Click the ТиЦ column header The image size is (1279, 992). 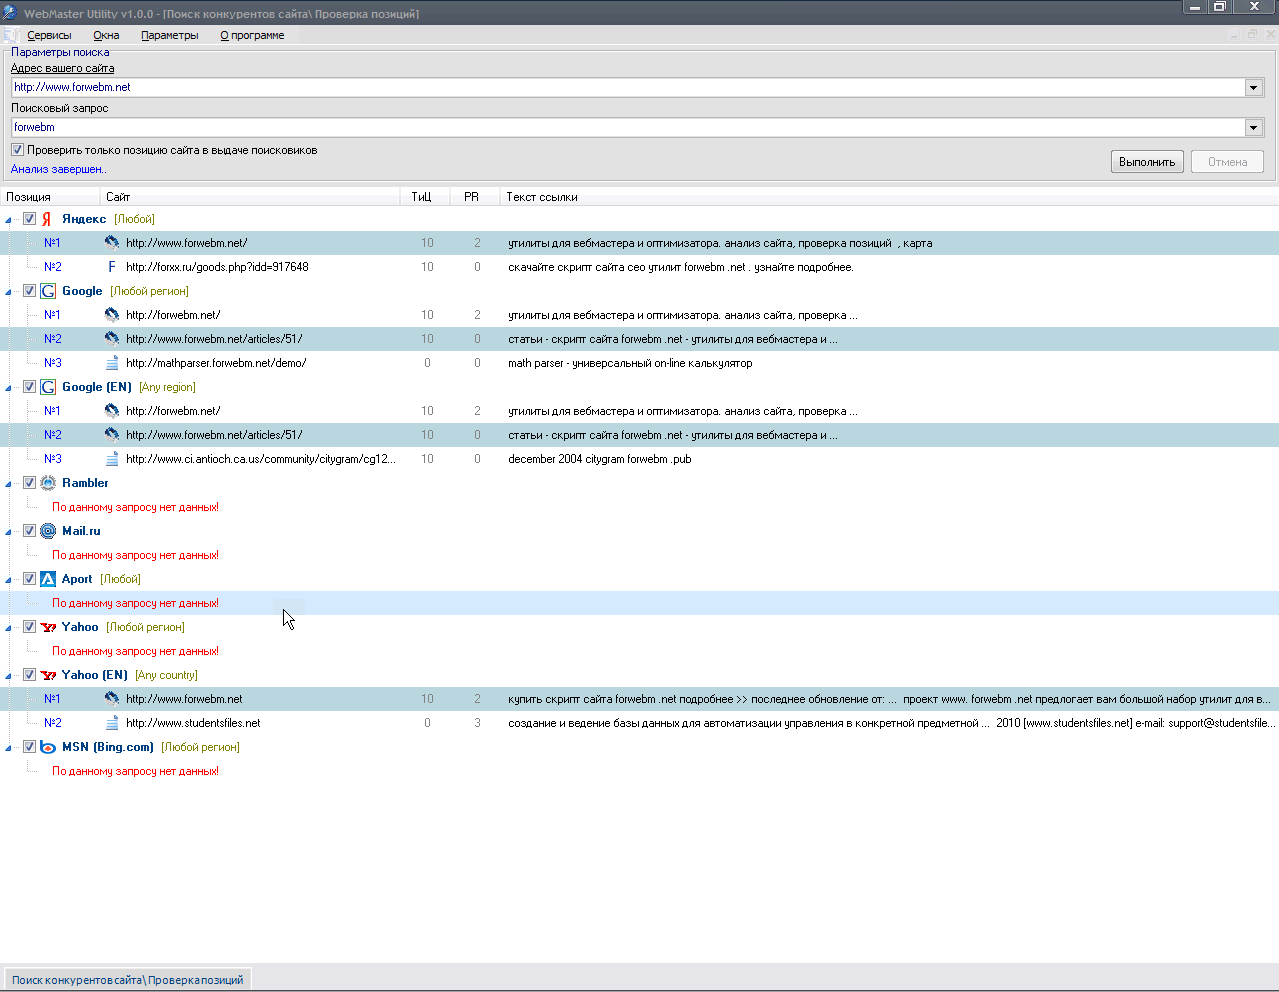tap(421, 197)
